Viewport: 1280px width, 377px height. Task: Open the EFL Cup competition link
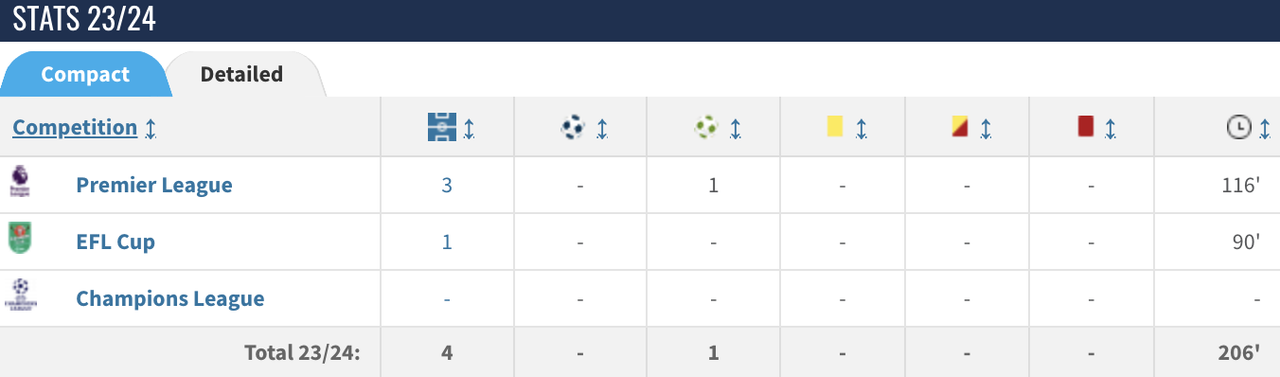coord(116,242)
